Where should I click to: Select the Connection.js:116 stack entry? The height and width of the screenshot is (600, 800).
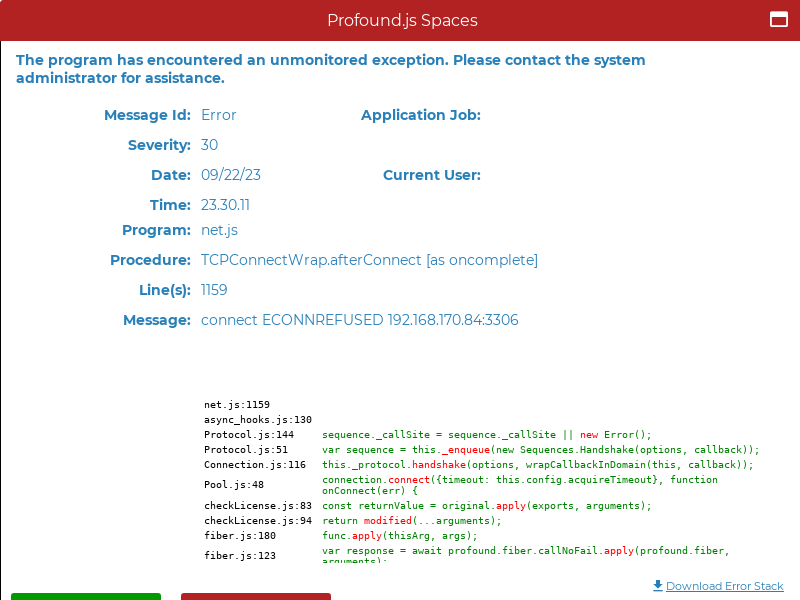[255, 465]
